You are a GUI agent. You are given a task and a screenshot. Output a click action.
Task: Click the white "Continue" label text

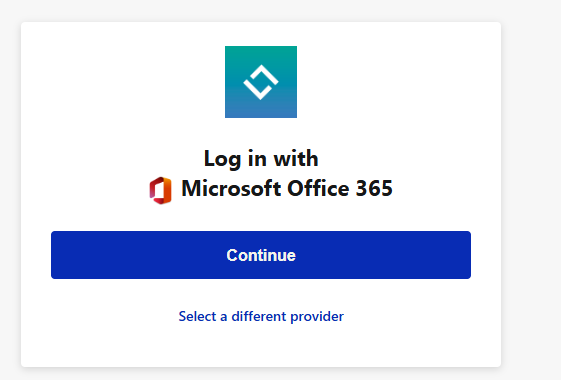point(261,255)
